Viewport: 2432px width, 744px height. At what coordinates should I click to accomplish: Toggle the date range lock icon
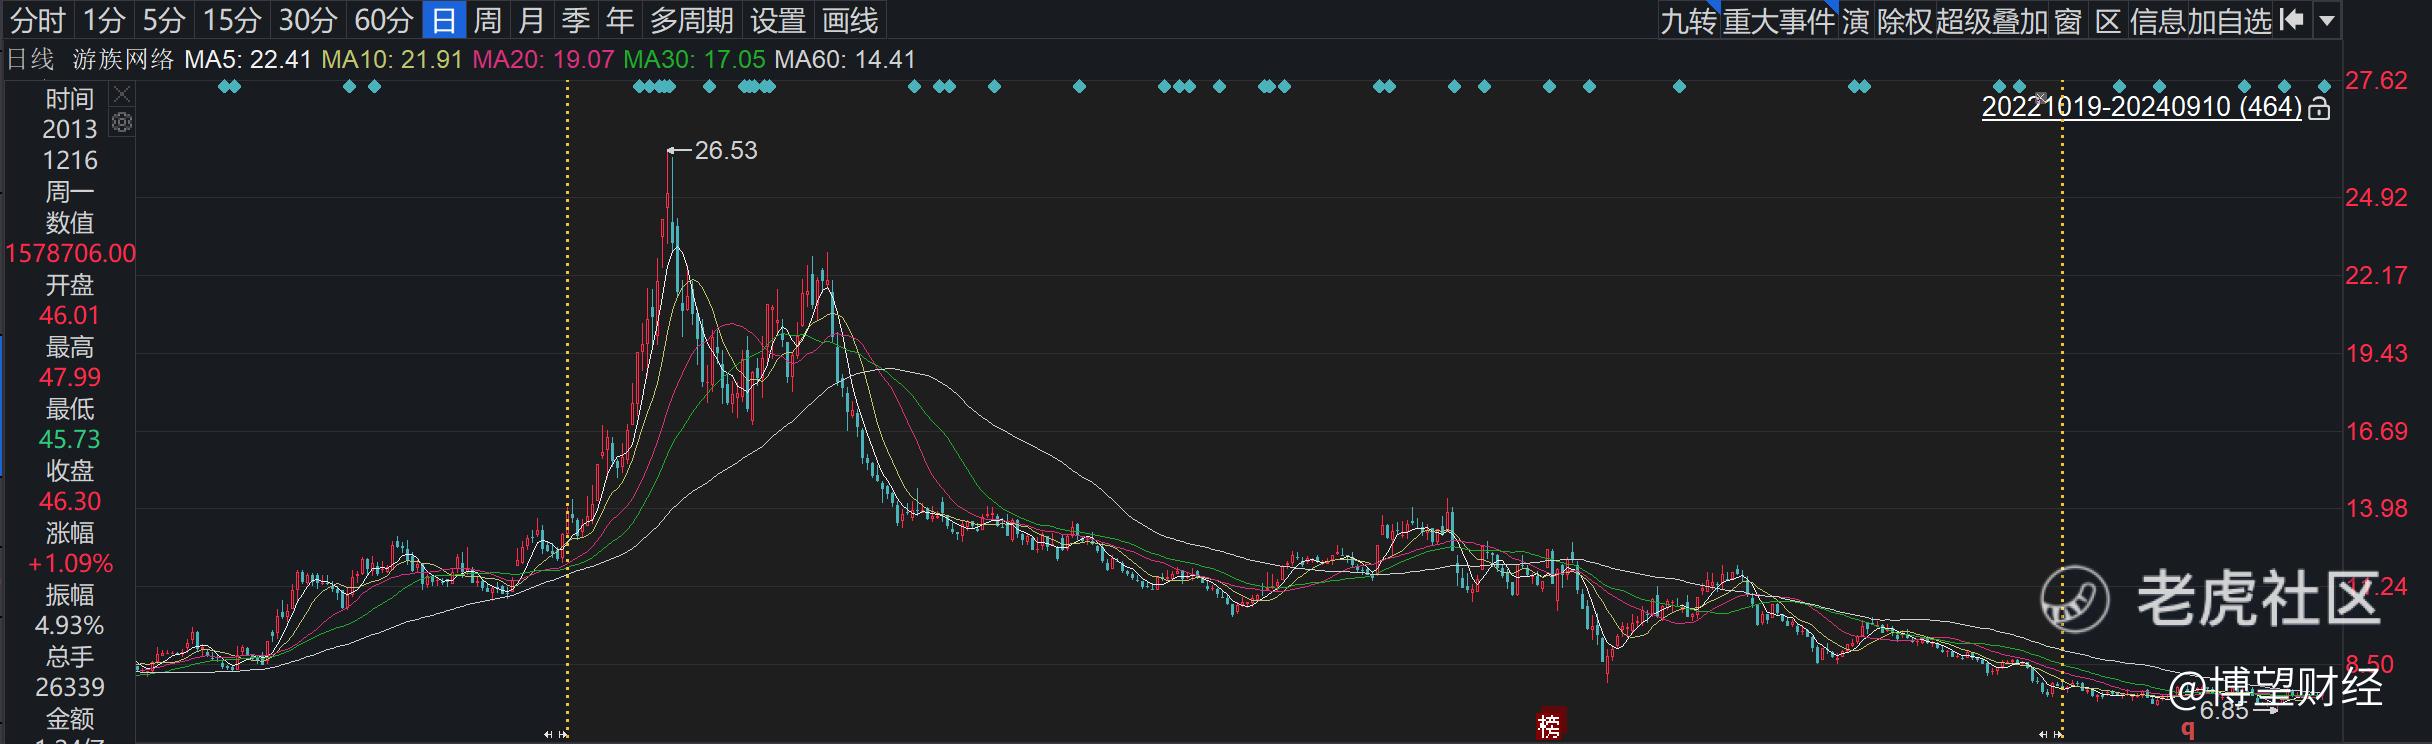(x=2319, y=108)
